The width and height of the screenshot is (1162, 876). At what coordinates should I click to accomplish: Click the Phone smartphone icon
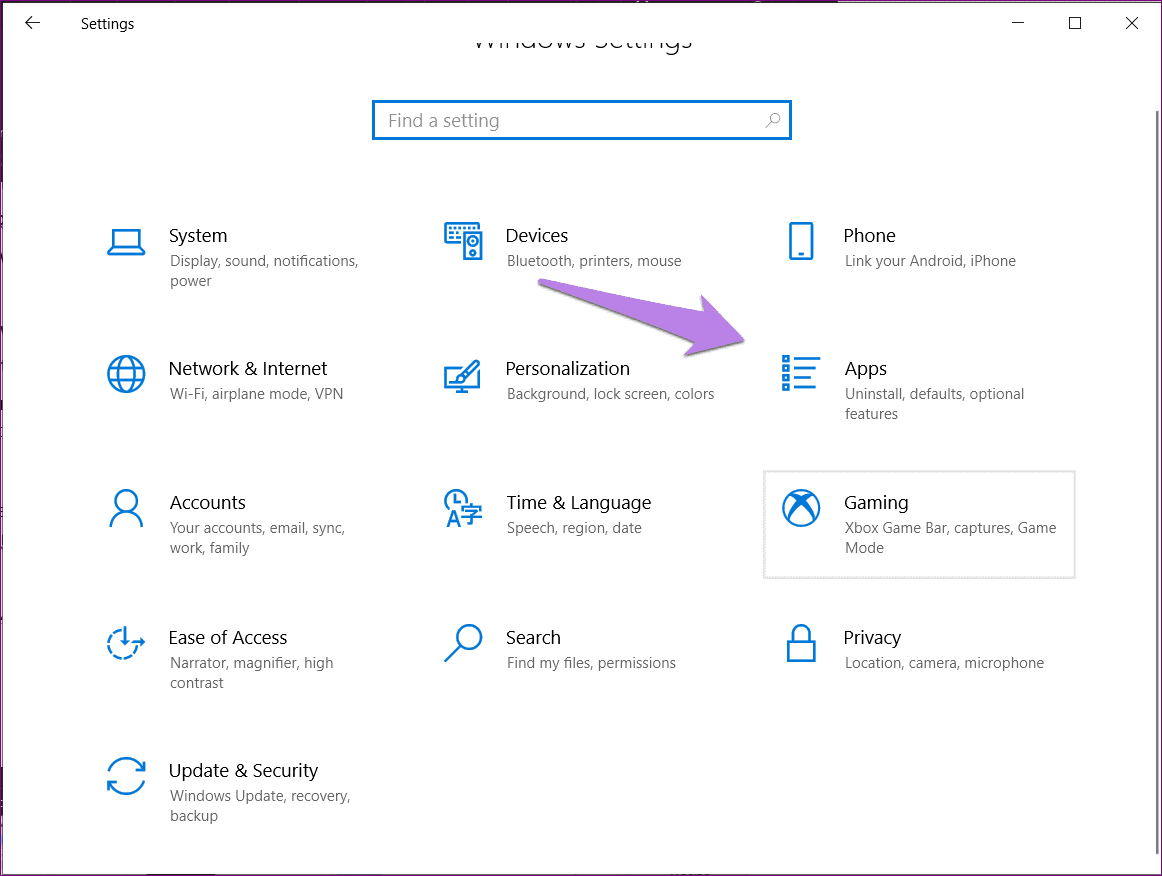click(800, 241)
